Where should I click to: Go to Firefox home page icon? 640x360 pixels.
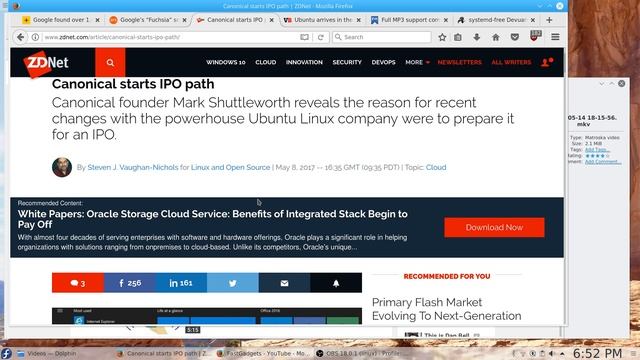pyautogui.click(x=496, y=37)
